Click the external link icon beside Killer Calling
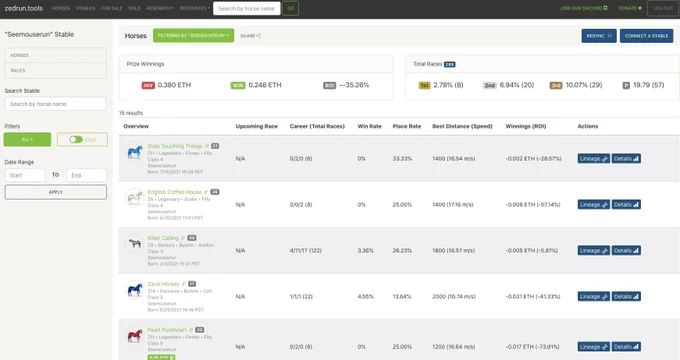The height and width of the screenshot is (360, 680). 183,238
